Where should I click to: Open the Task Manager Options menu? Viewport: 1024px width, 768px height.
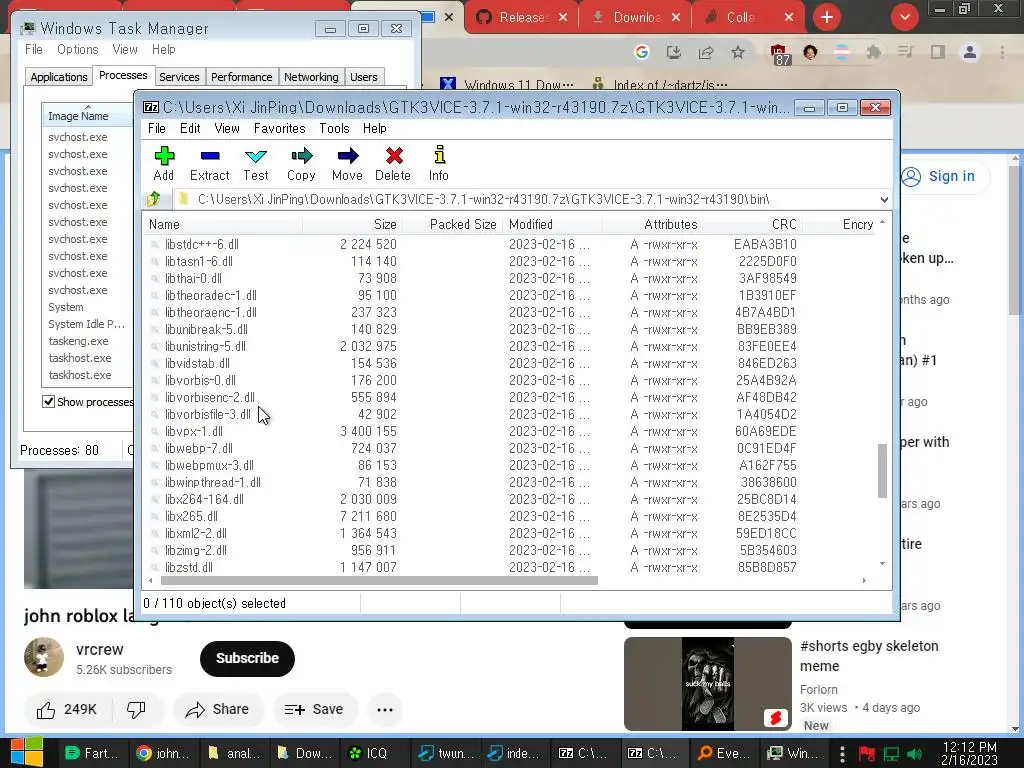point(77,50)
